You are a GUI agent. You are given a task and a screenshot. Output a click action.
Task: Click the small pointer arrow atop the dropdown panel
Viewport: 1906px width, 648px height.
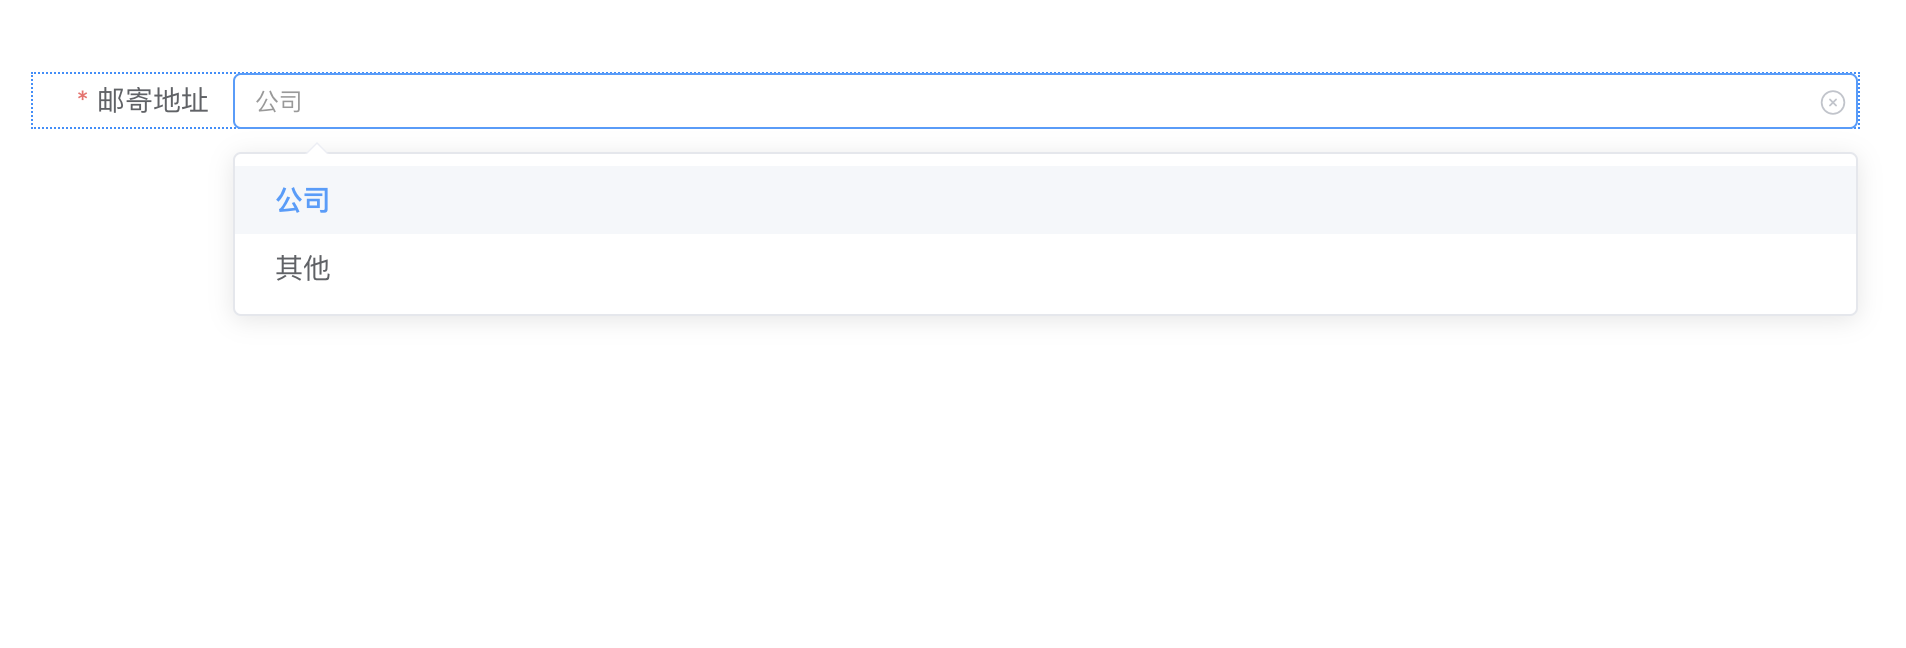point(317,148)
